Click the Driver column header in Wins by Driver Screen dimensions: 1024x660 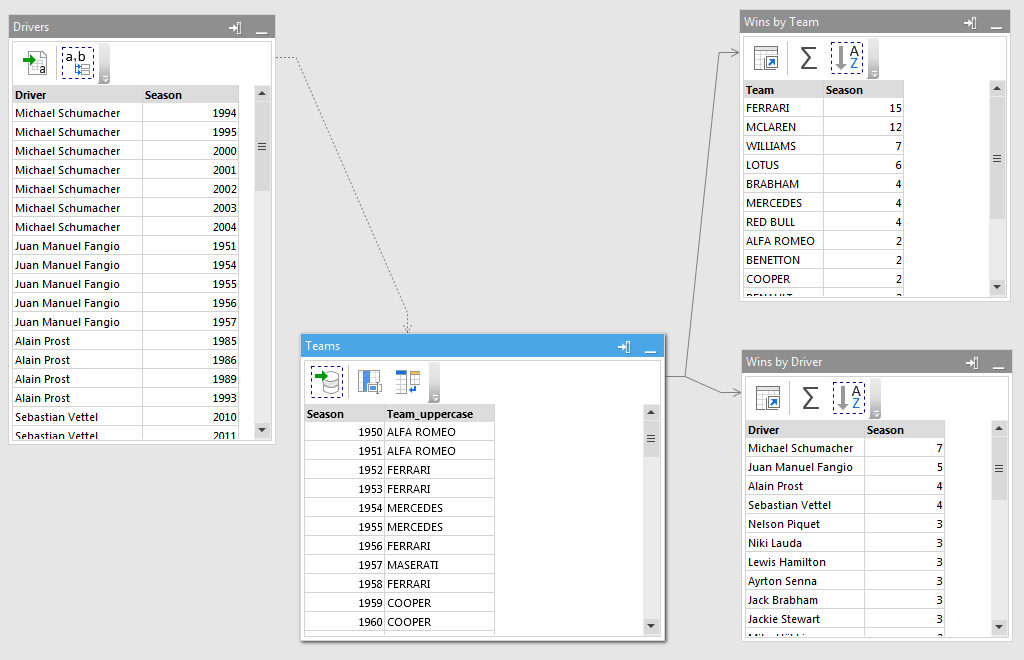pos(805,430)
